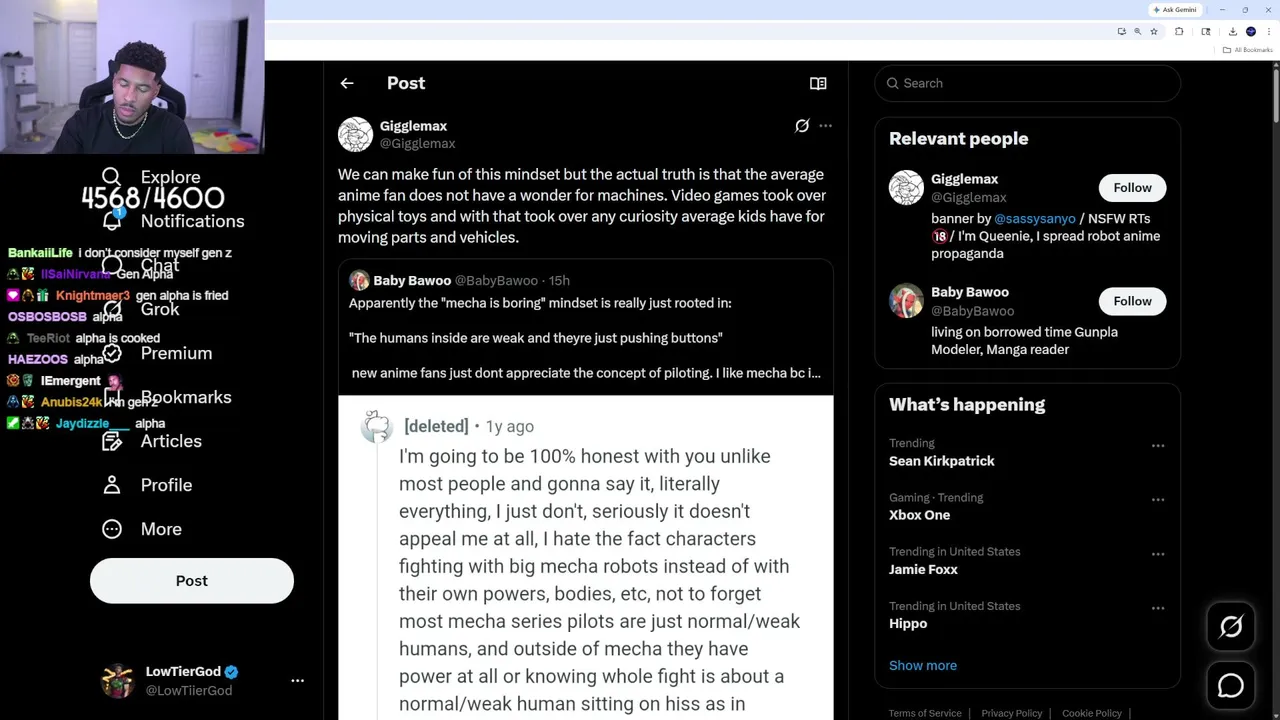Open Xbox One trending topic
Image resolution: width=1280 pixels, height=720 pixels.
pyautogui.click(x=919, y=515)
